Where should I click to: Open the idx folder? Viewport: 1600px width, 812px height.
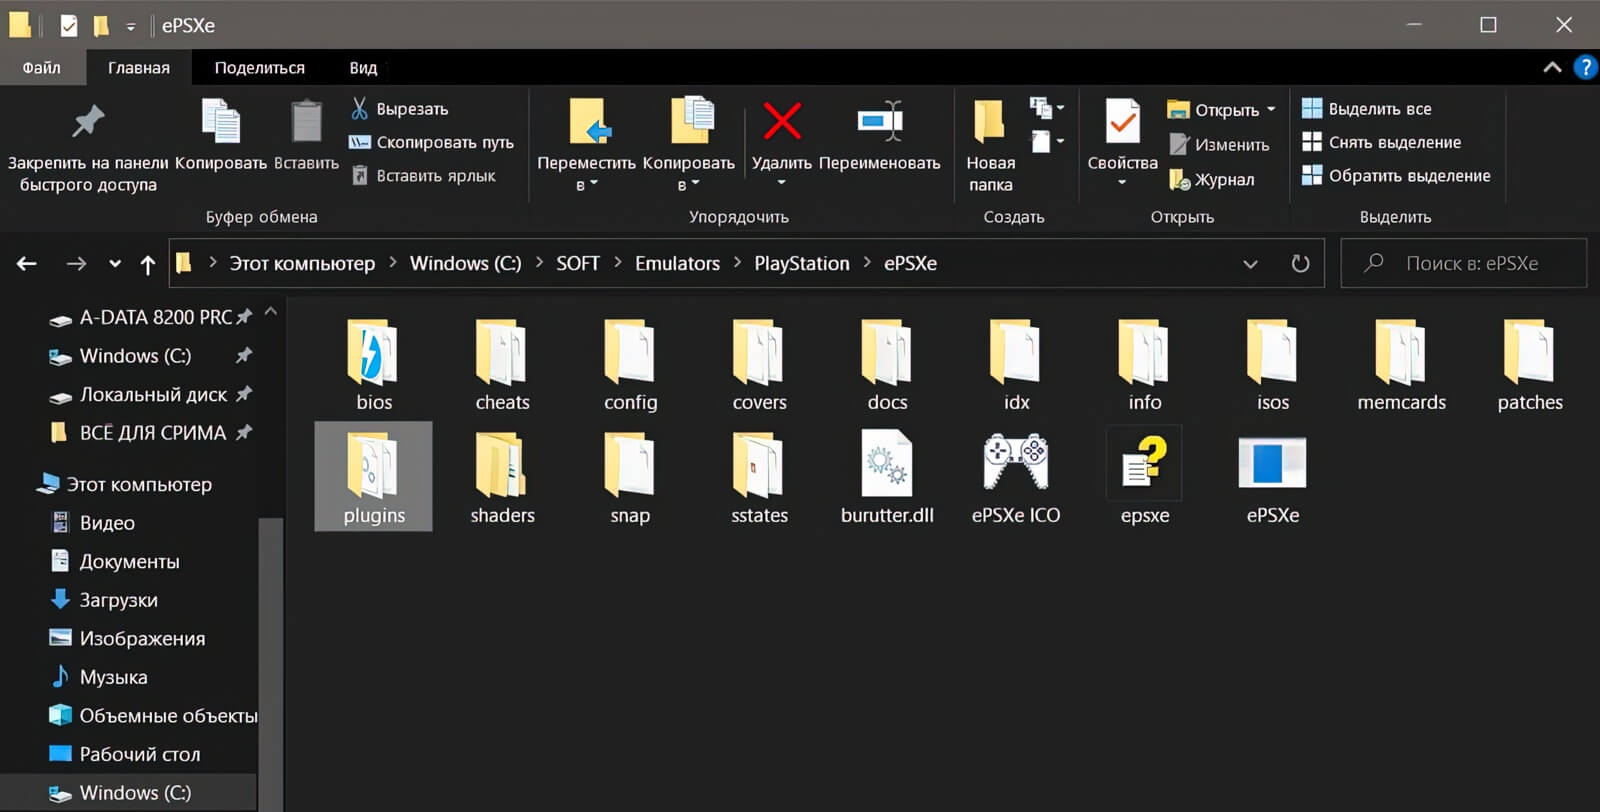pyautogui.click(x=1016, y=364)
